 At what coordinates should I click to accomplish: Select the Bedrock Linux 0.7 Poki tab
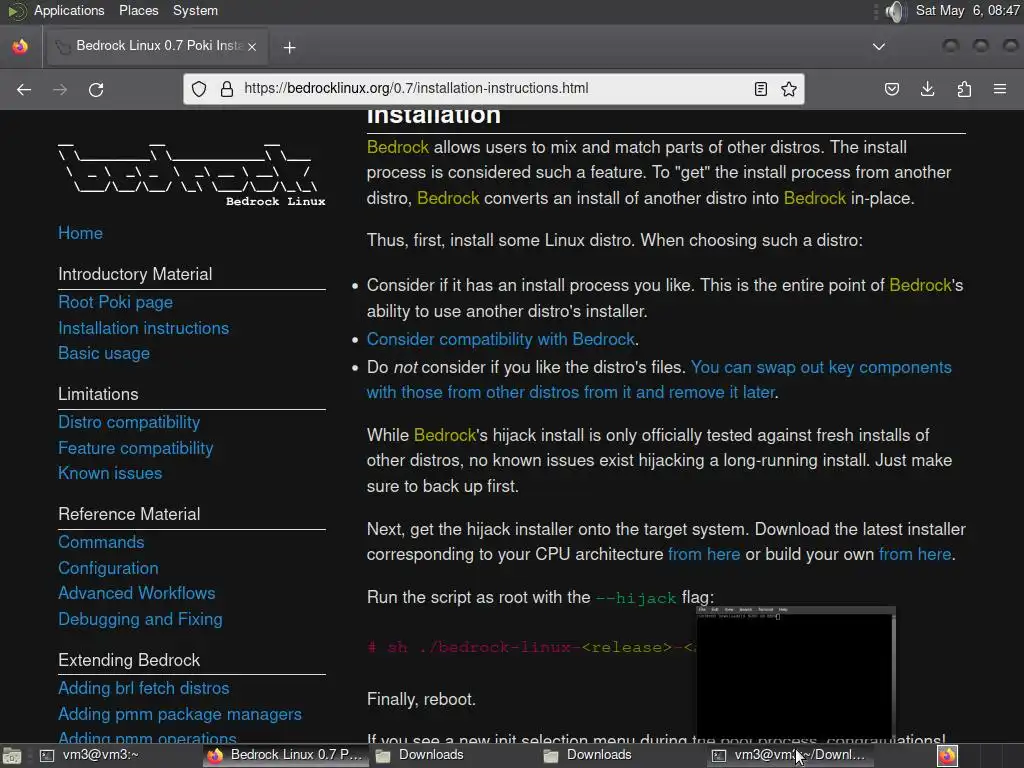point(157,46)
